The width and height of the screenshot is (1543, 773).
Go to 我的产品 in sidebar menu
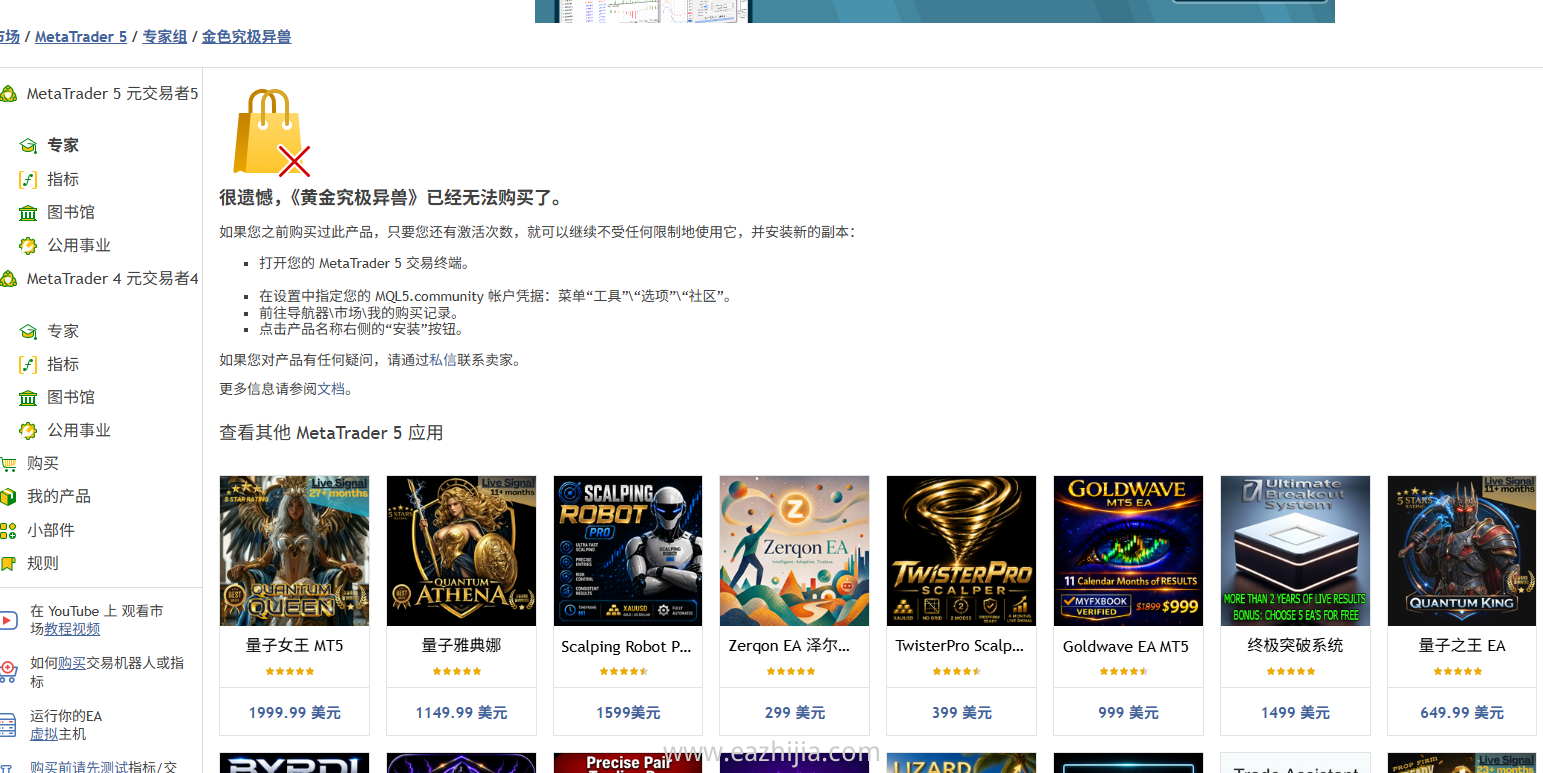[59, 497]
